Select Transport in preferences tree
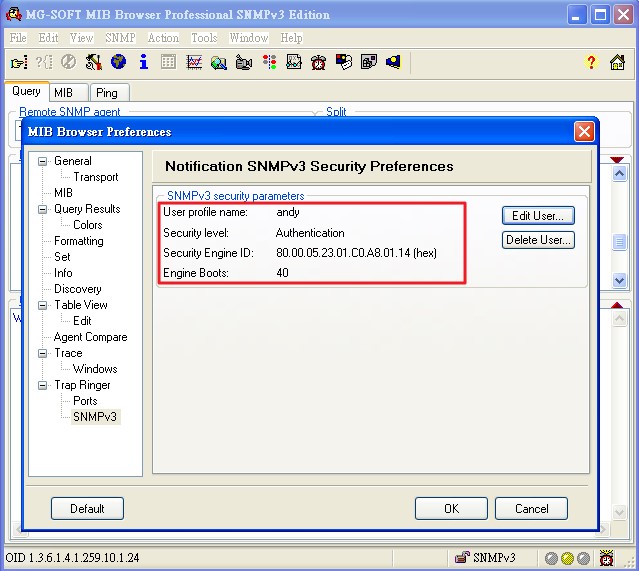639x571 pixels. [x=96, y=177]
